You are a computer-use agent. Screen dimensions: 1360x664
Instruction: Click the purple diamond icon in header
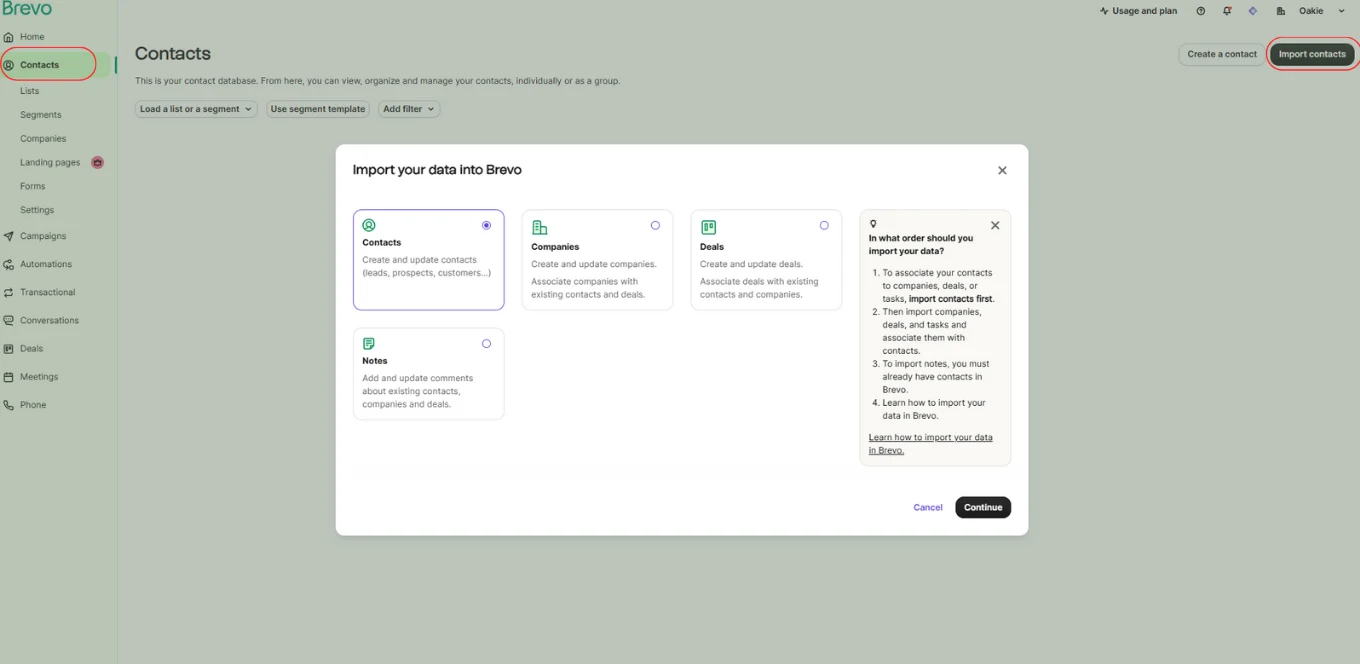coord(1253,11)
